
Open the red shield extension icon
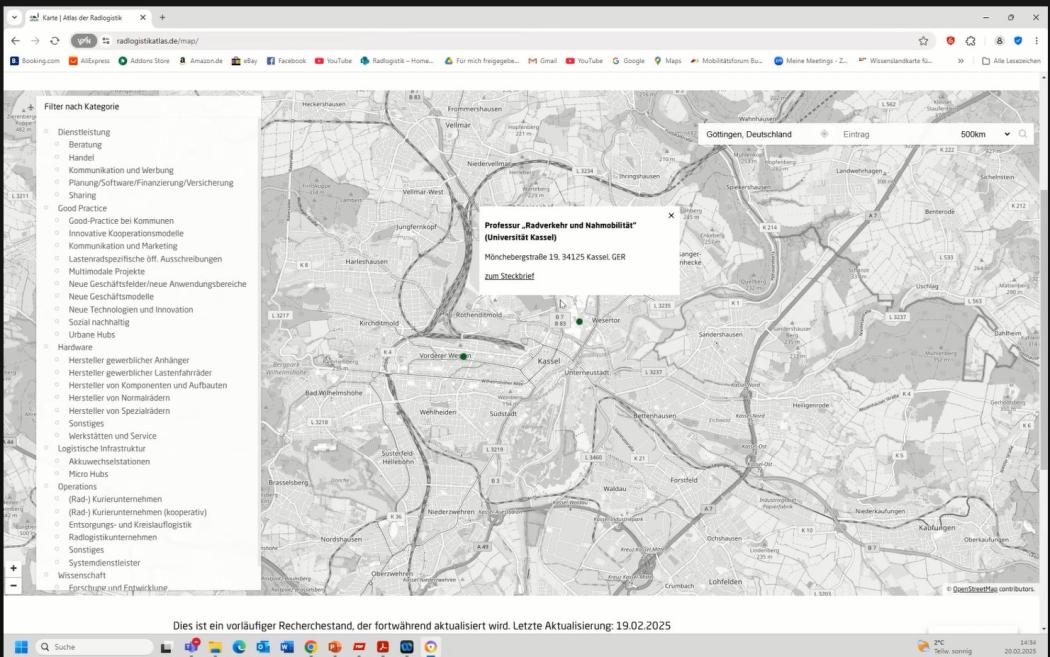coord(950,41)
